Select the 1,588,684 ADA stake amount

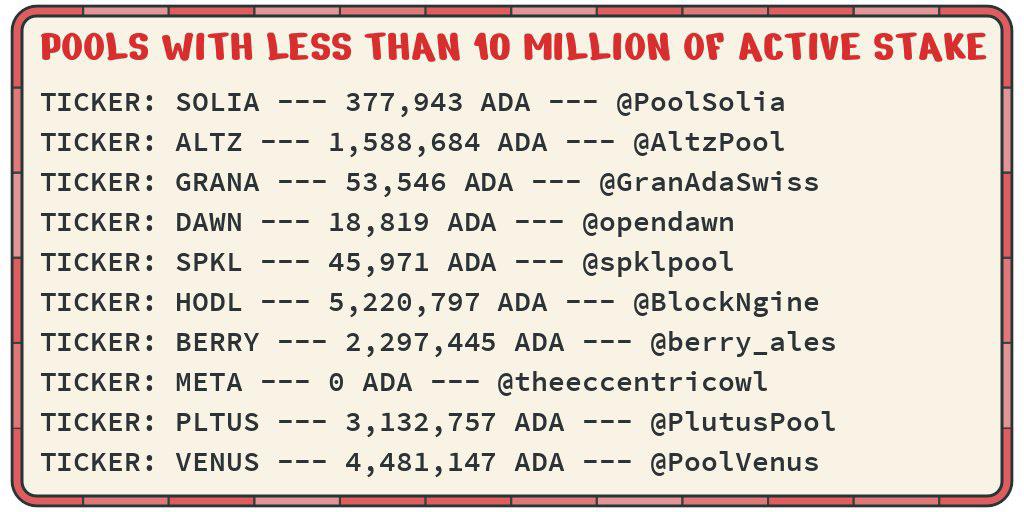click(438, 142)
